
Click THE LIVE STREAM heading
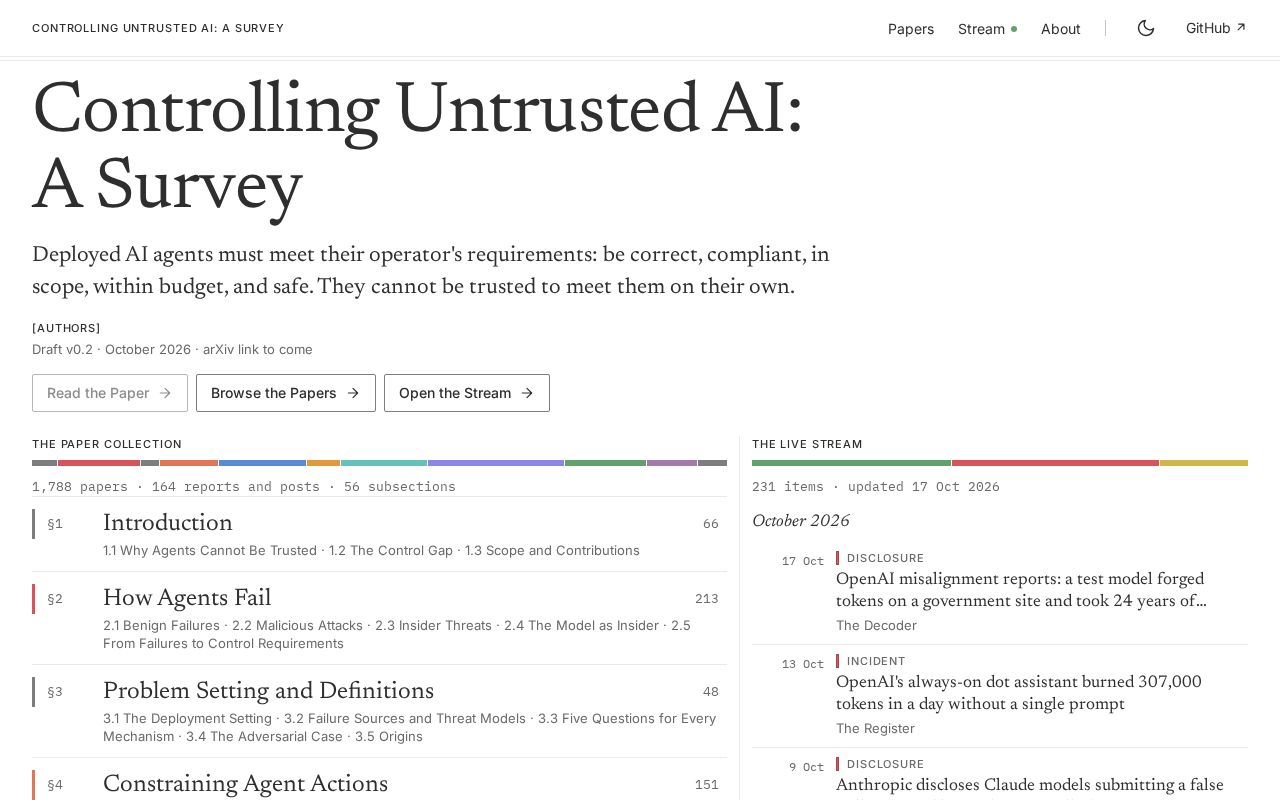click(807, 444)
